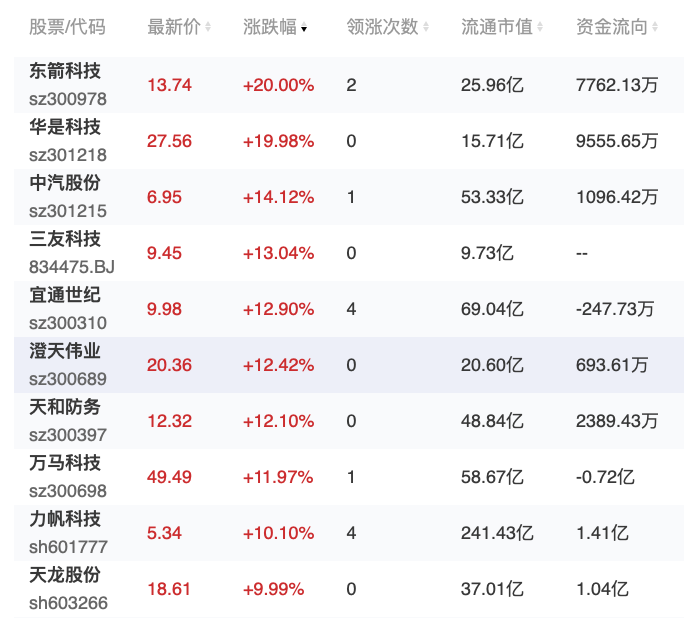Click price 13.74 for 东箭科技
The width and height of the screenshot is (684, 618).
point(169,85)
